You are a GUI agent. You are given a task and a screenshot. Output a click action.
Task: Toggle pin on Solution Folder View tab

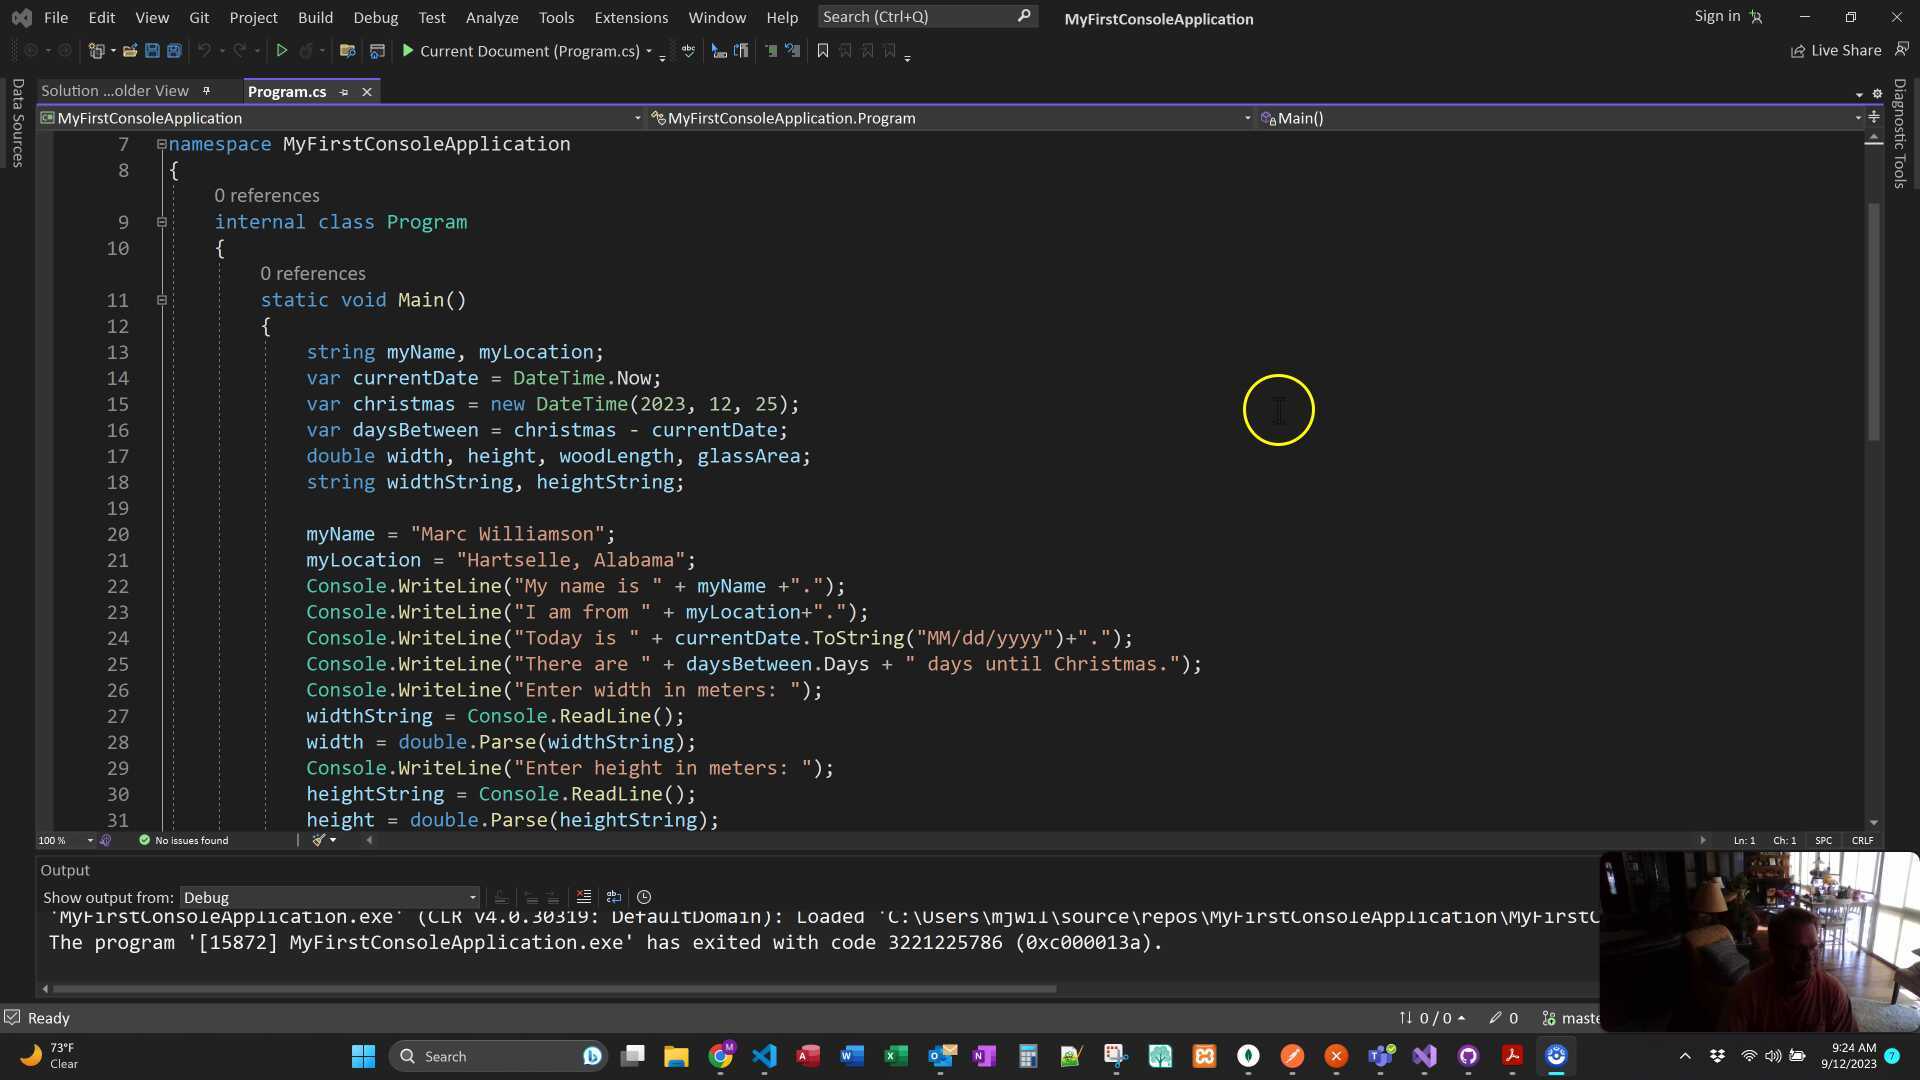coord(207,91)
